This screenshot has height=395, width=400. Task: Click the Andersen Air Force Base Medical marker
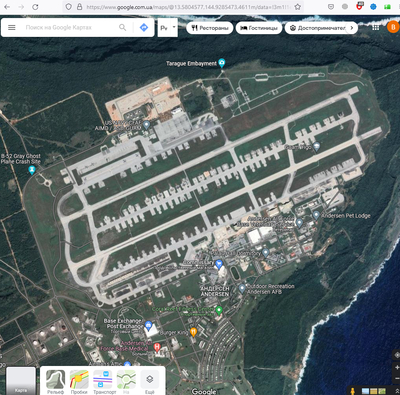157,347
